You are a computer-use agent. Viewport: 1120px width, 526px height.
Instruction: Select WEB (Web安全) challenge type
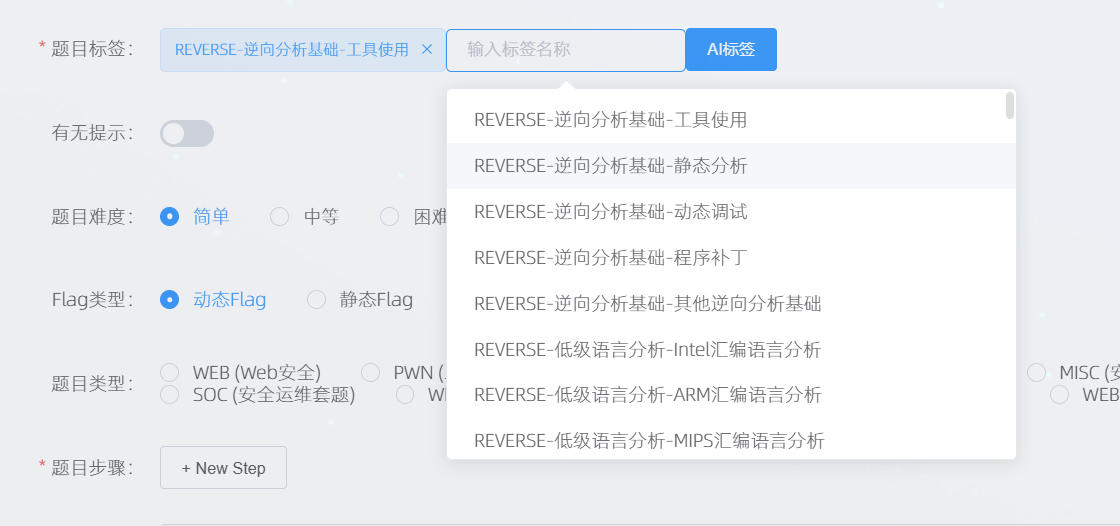coord(170,372)
